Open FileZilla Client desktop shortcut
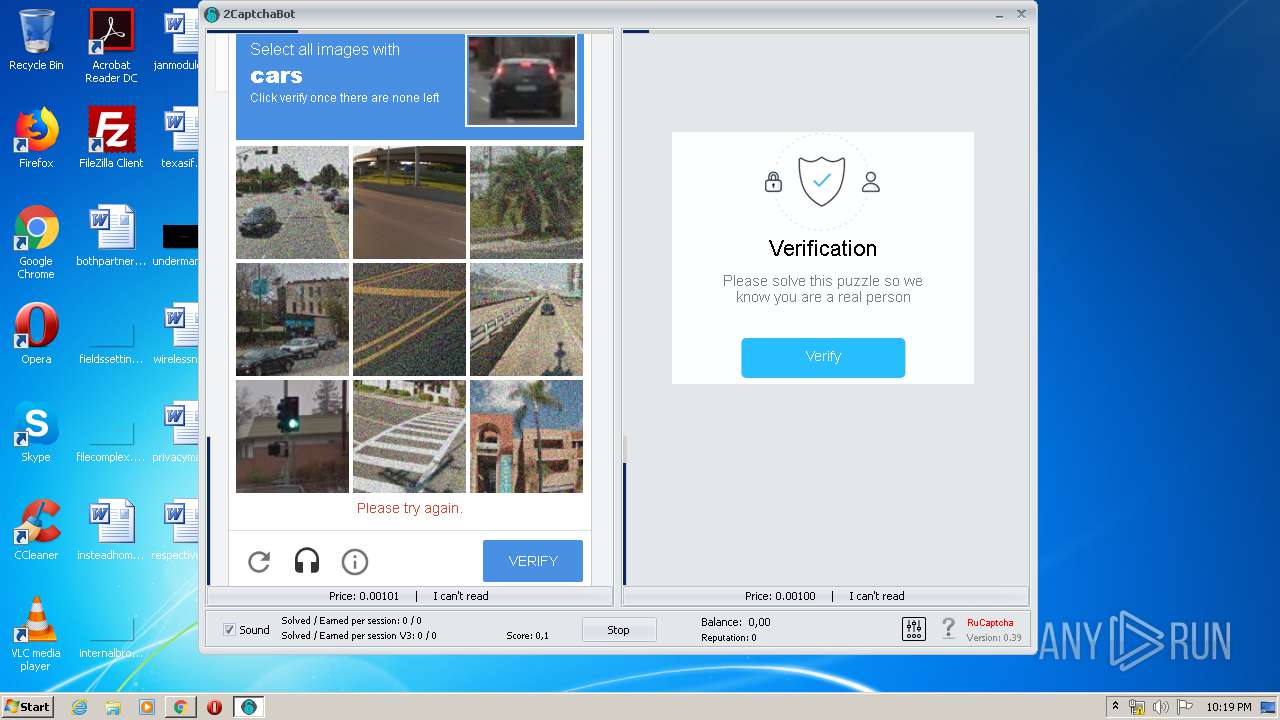This screenshot has width=1280, height=720. (111, 138)
